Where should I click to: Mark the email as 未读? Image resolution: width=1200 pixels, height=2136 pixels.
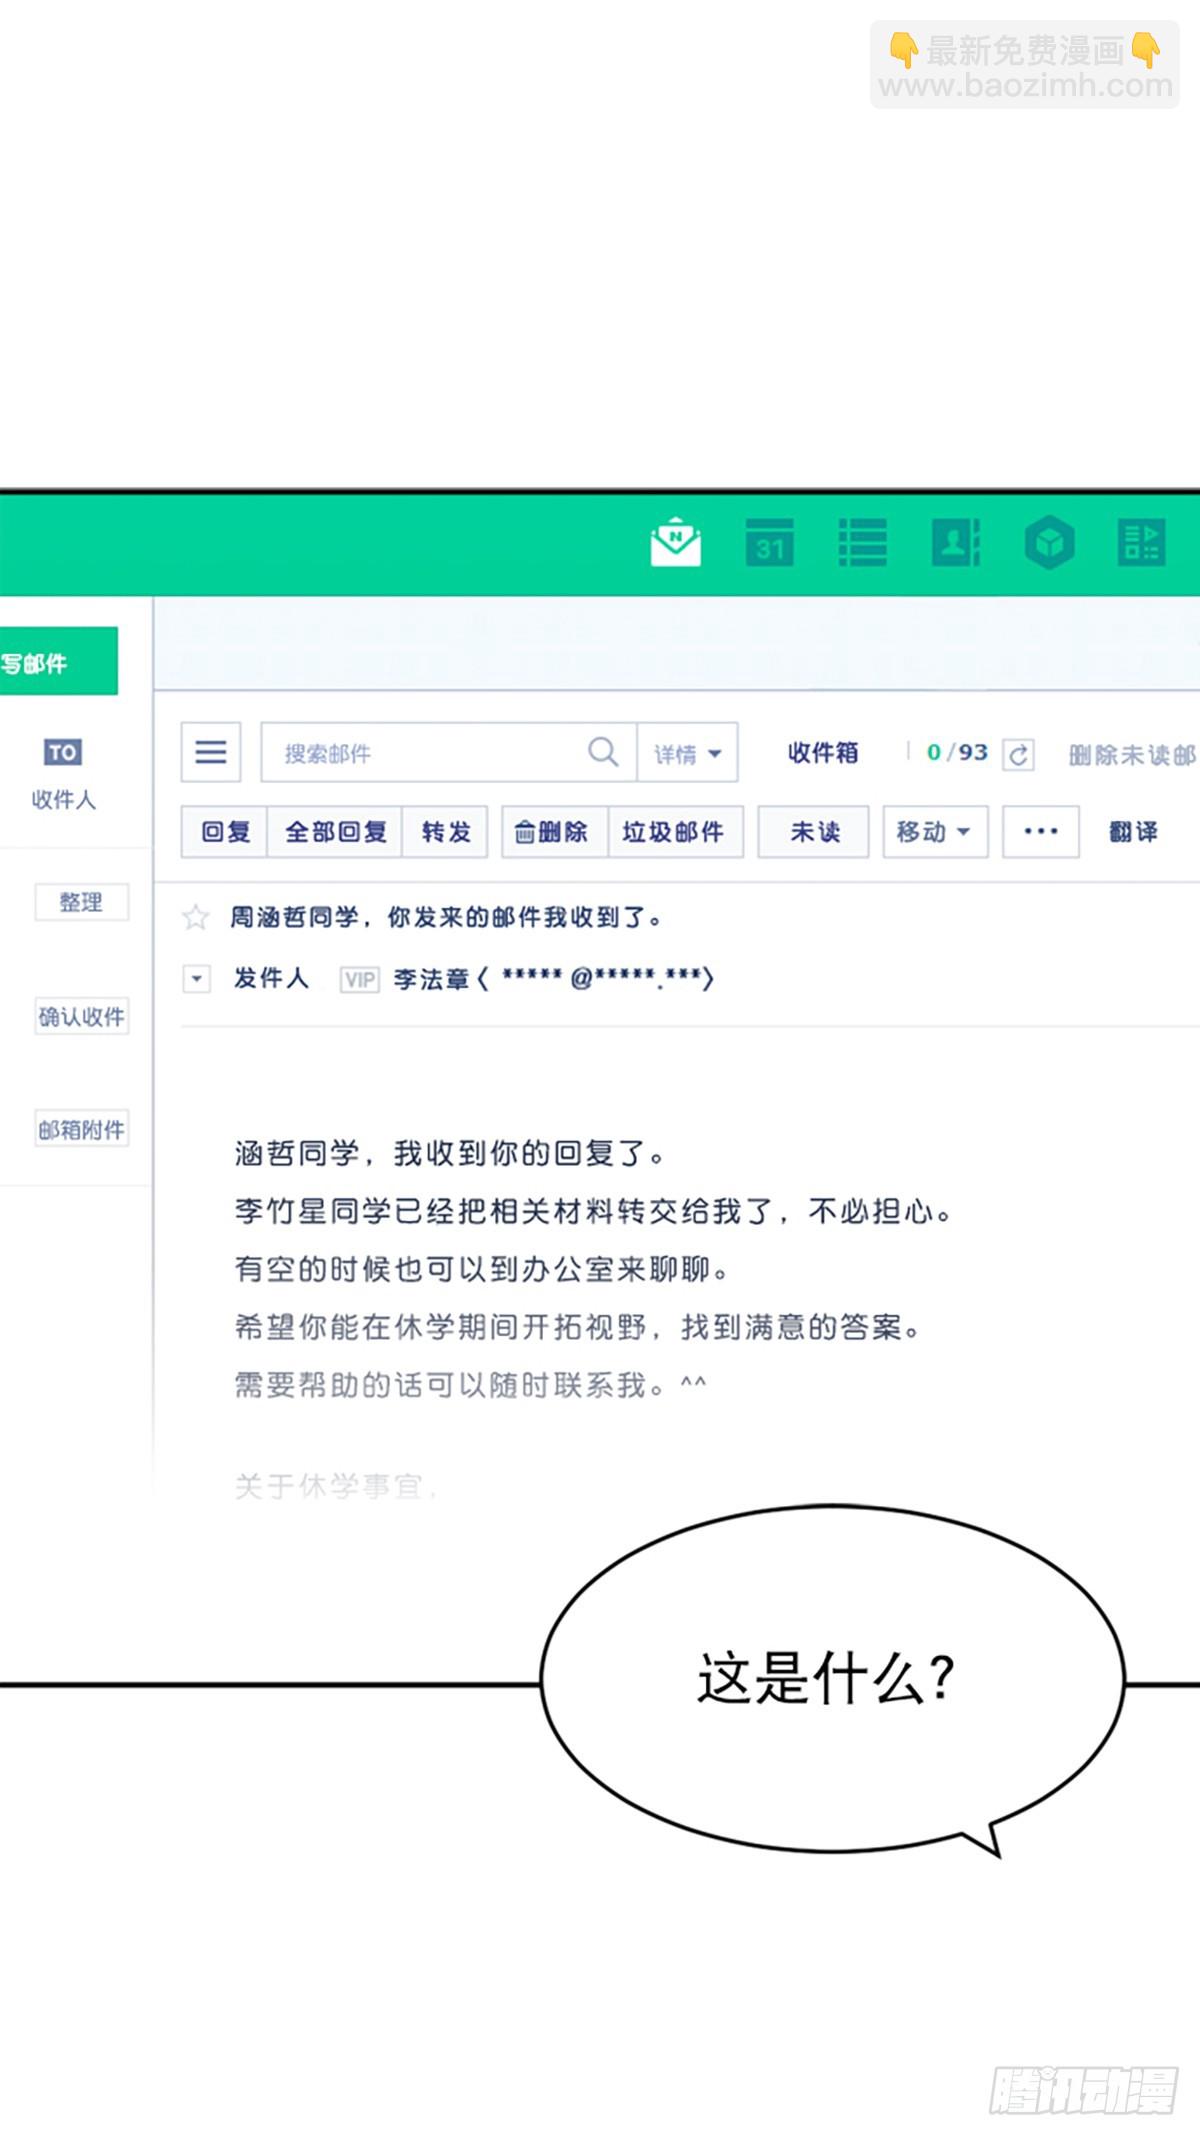(x=814, y=832)
